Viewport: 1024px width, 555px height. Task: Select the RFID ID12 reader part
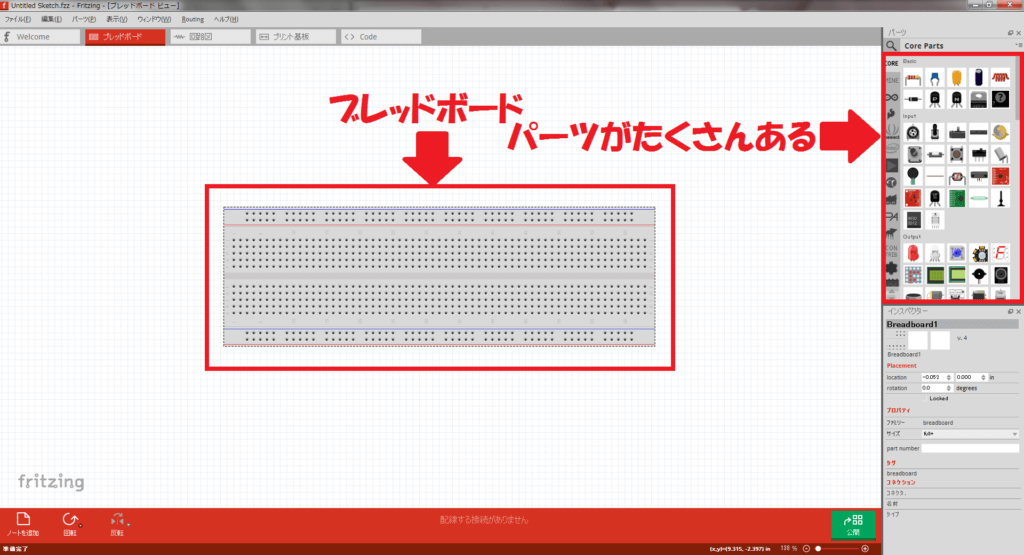[913, 220]
